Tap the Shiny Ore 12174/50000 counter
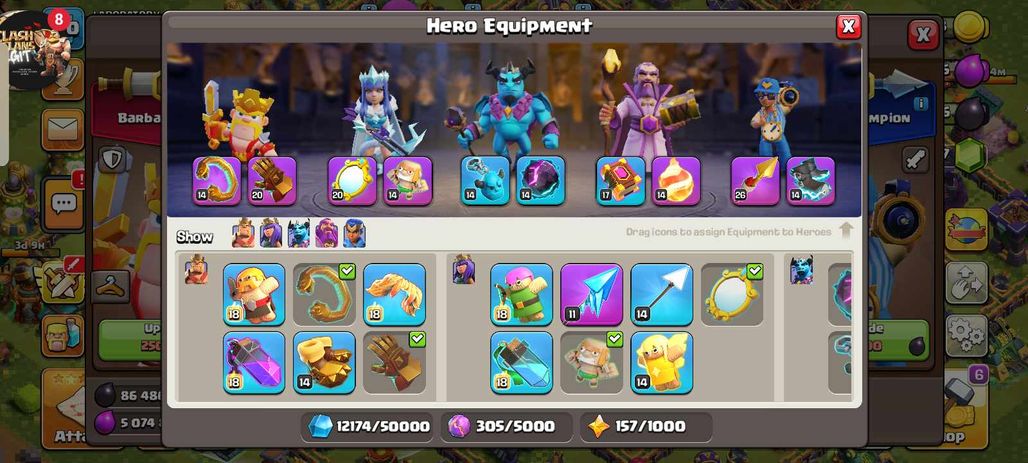 pyautogui.click(x=368, y=426)
